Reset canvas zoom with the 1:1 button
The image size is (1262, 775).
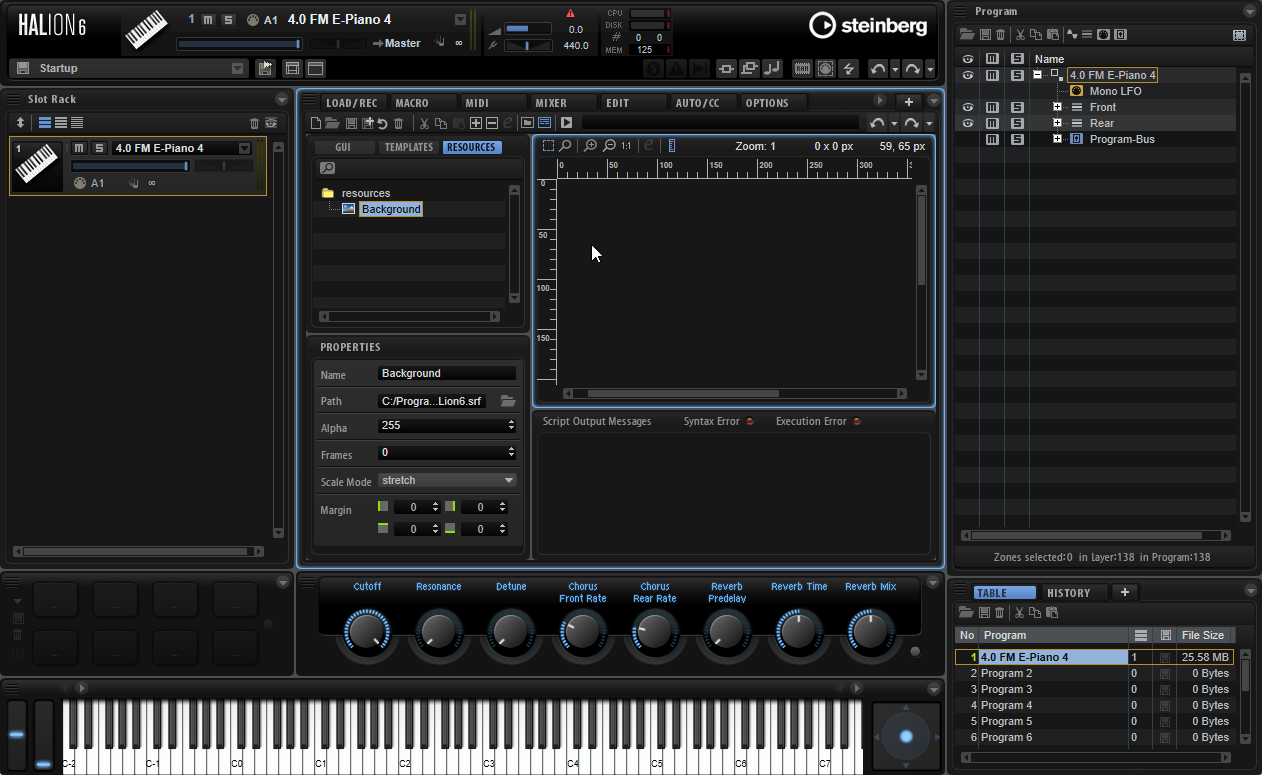(626, 146)
